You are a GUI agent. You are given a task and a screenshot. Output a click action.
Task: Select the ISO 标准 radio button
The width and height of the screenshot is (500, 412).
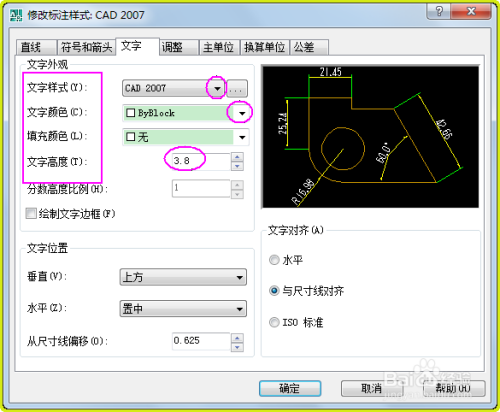coord(274,322)
